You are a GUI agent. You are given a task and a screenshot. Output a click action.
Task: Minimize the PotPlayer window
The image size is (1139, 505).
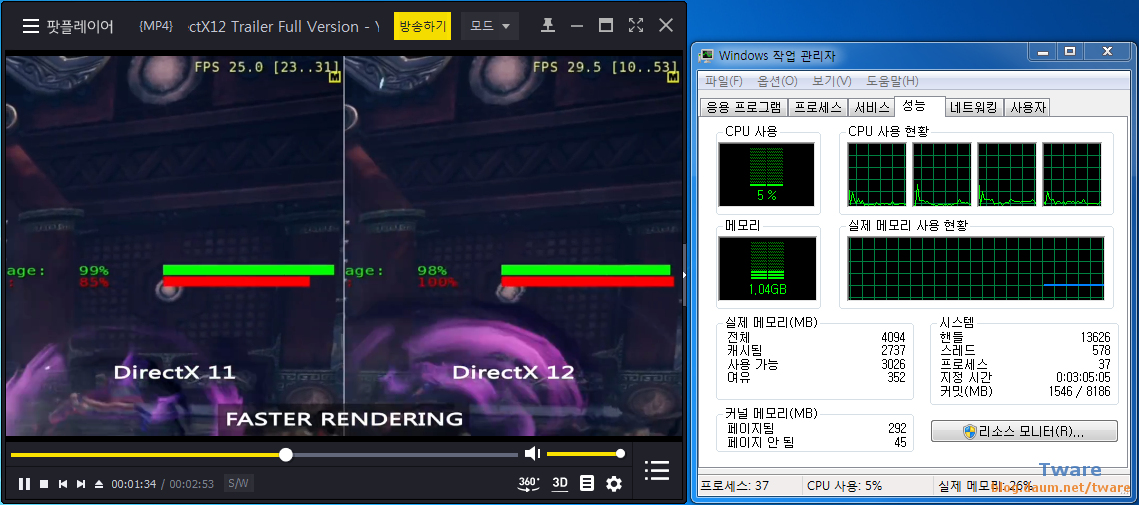(577, 26)
